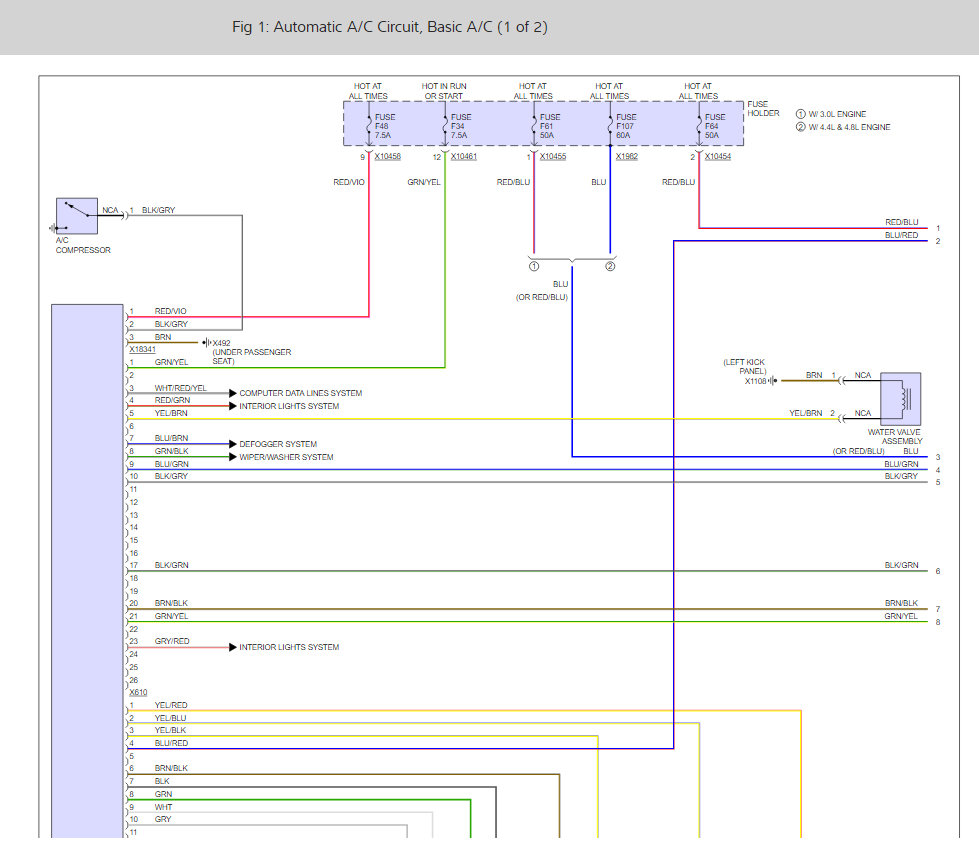Click the circled 1 engine marker under the RED/BLU wire

pos(534,267)
